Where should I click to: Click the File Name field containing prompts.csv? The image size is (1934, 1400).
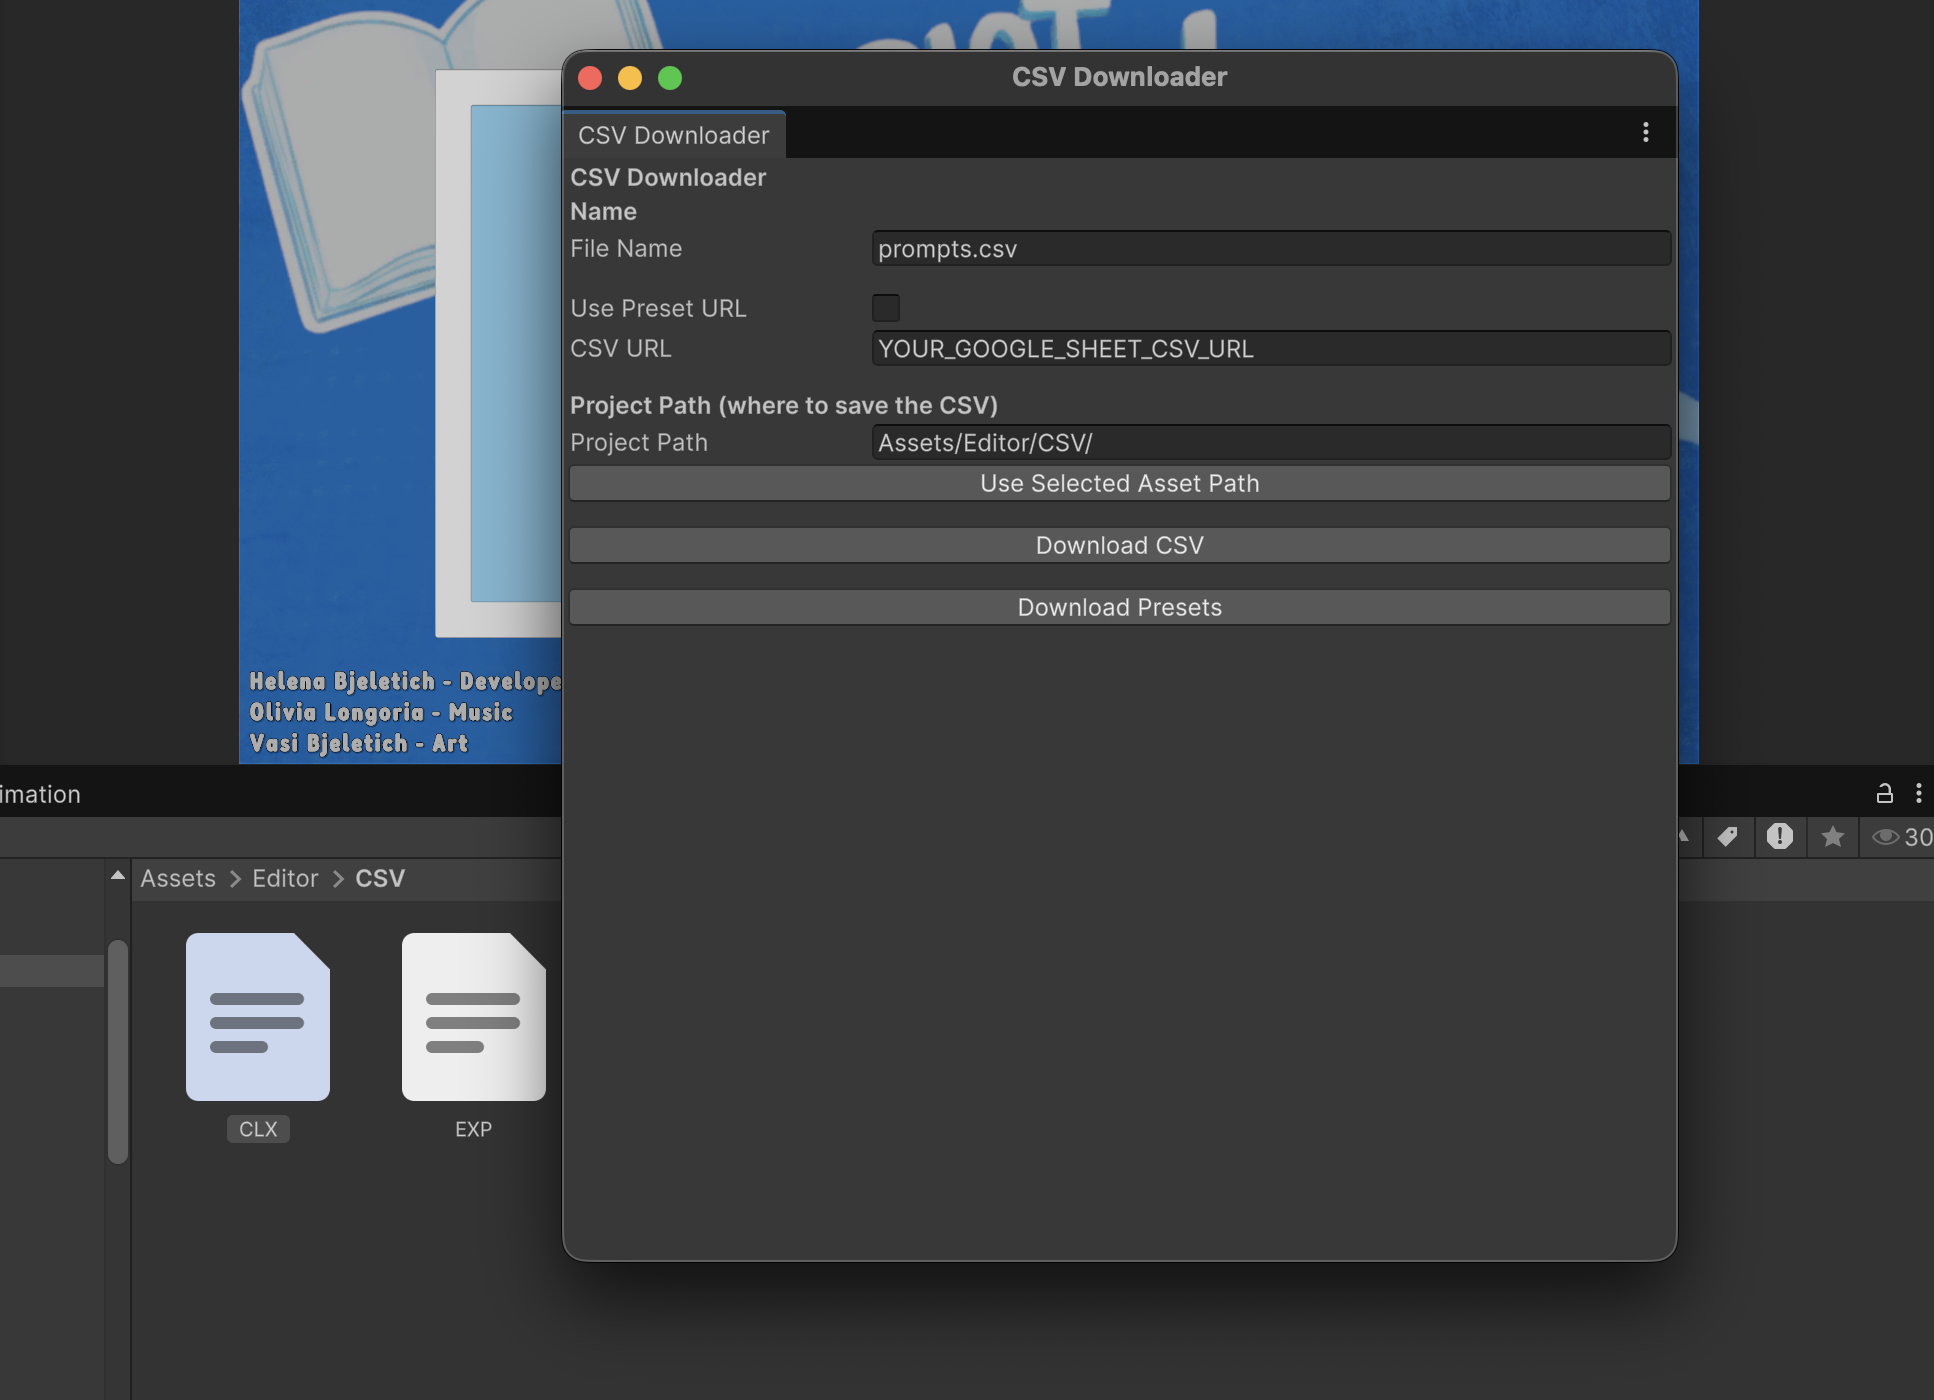pyautogui.click(x=1271, y=249)
